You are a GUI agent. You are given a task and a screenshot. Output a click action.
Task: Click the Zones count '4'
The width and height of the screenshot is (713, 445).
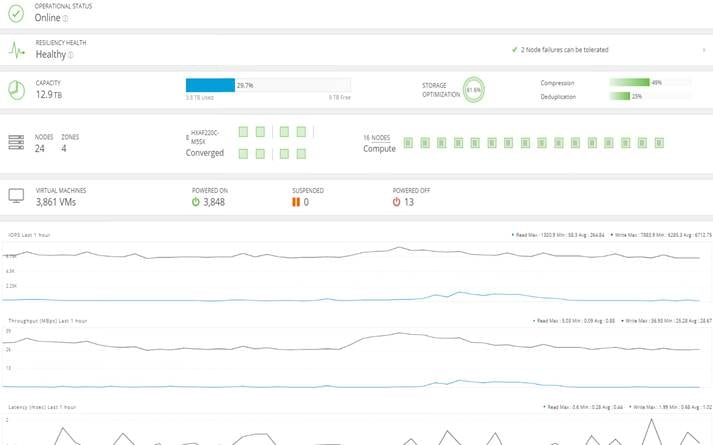[64, 148]
